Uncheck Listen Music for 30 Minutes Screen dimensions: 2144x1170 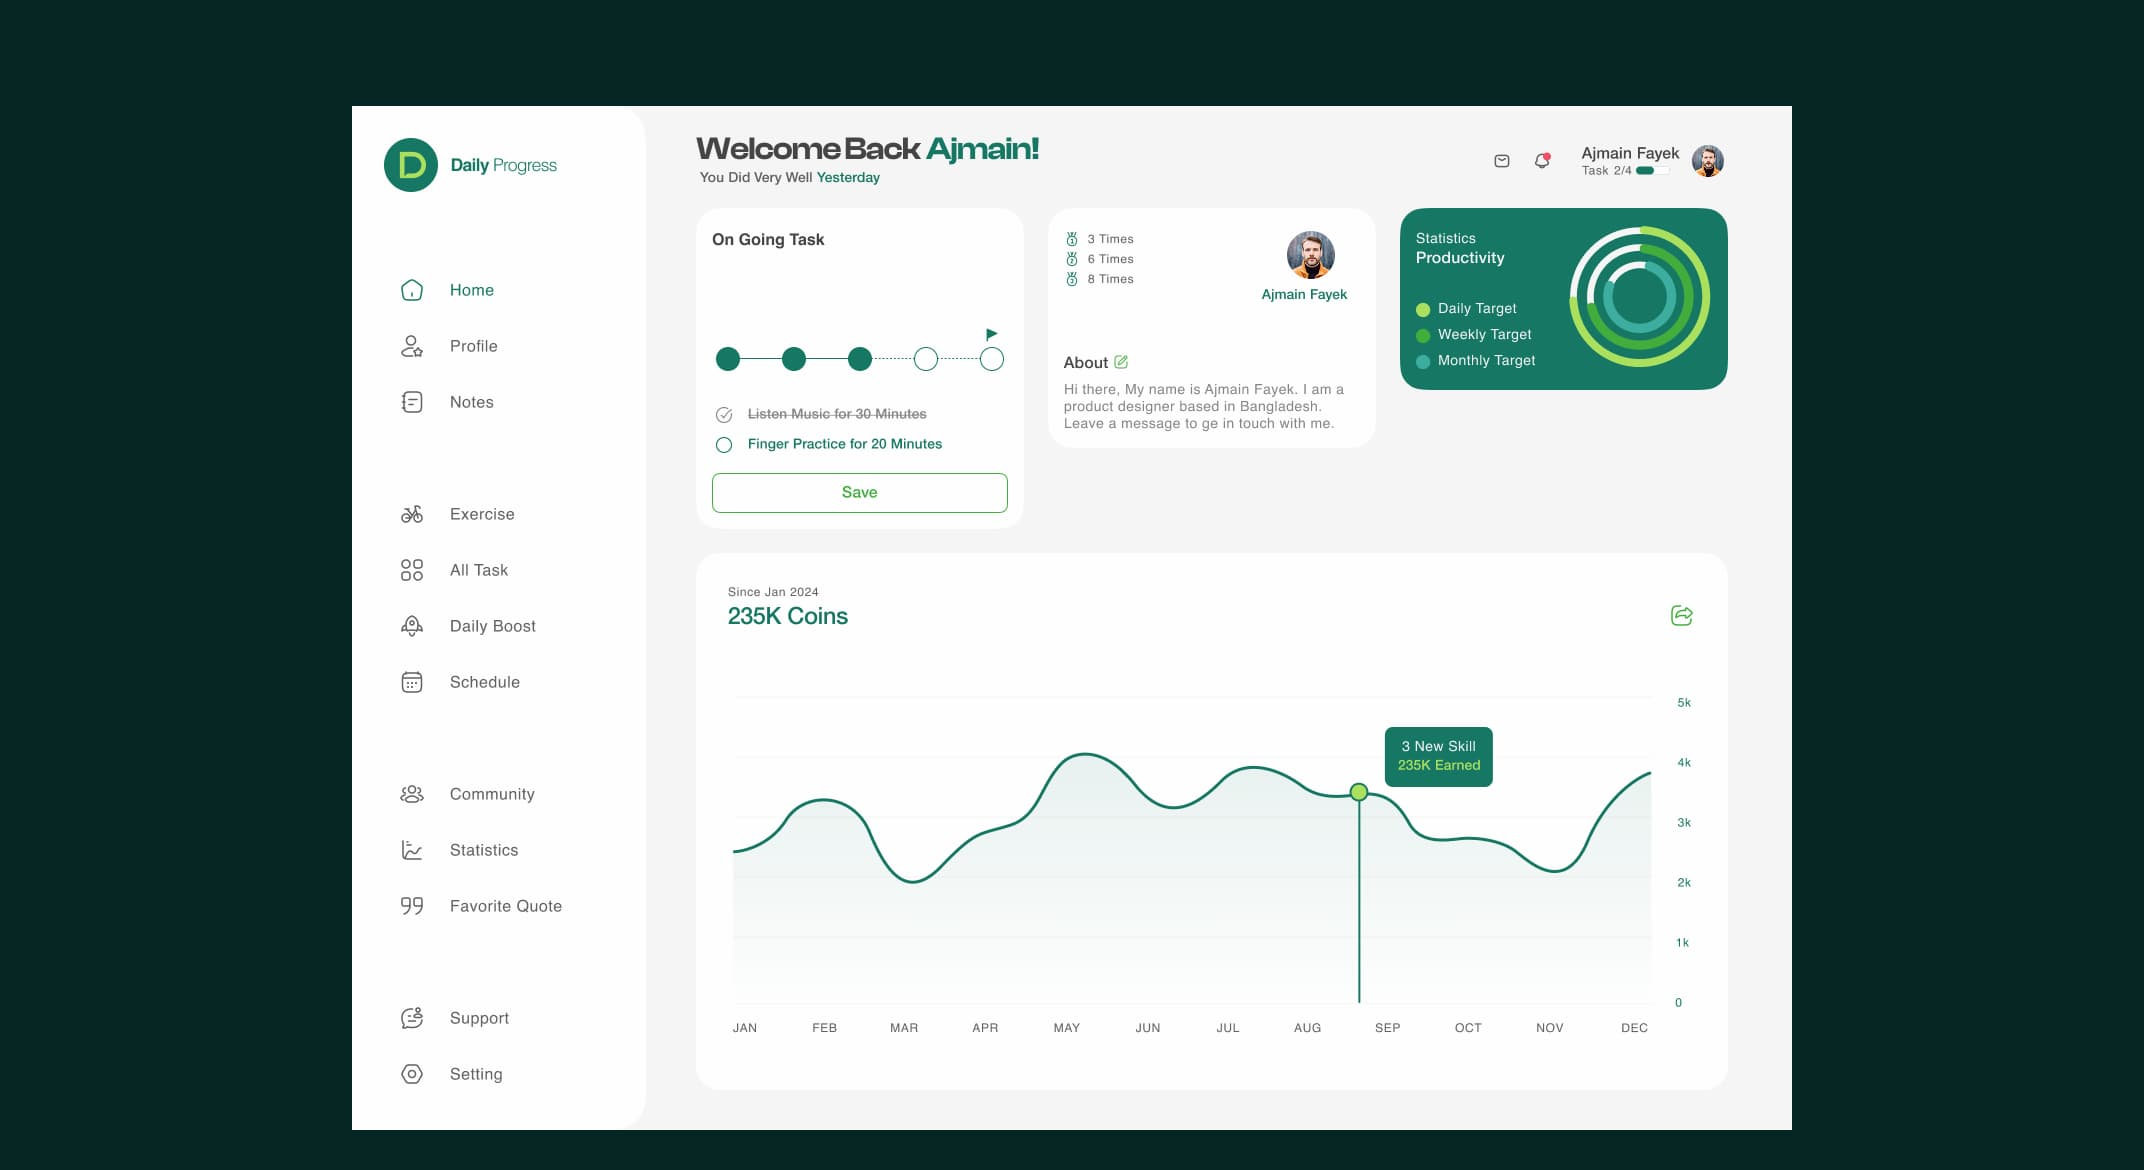pyautogui.click(x=724, y=413)
